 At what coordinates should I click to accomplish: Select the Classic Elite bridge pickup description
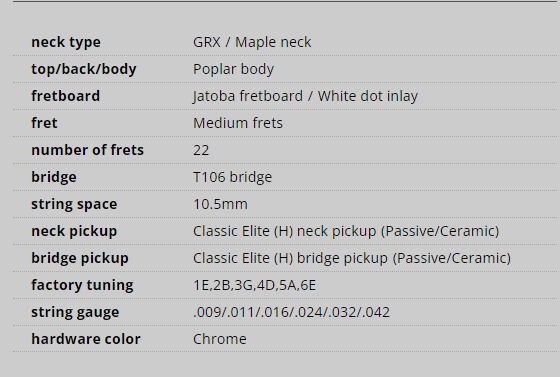coord(352,258)
